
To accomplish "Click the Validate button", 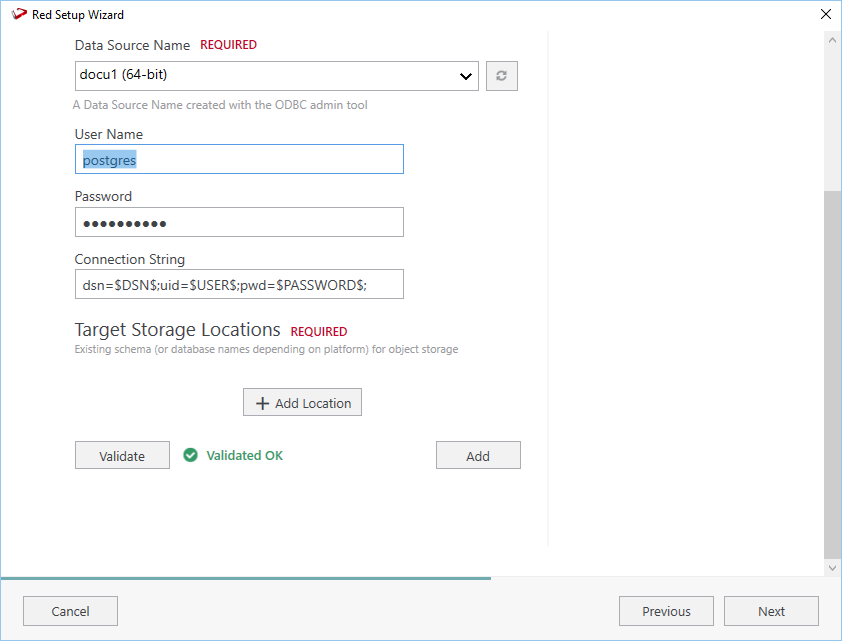I will (122, 455).
